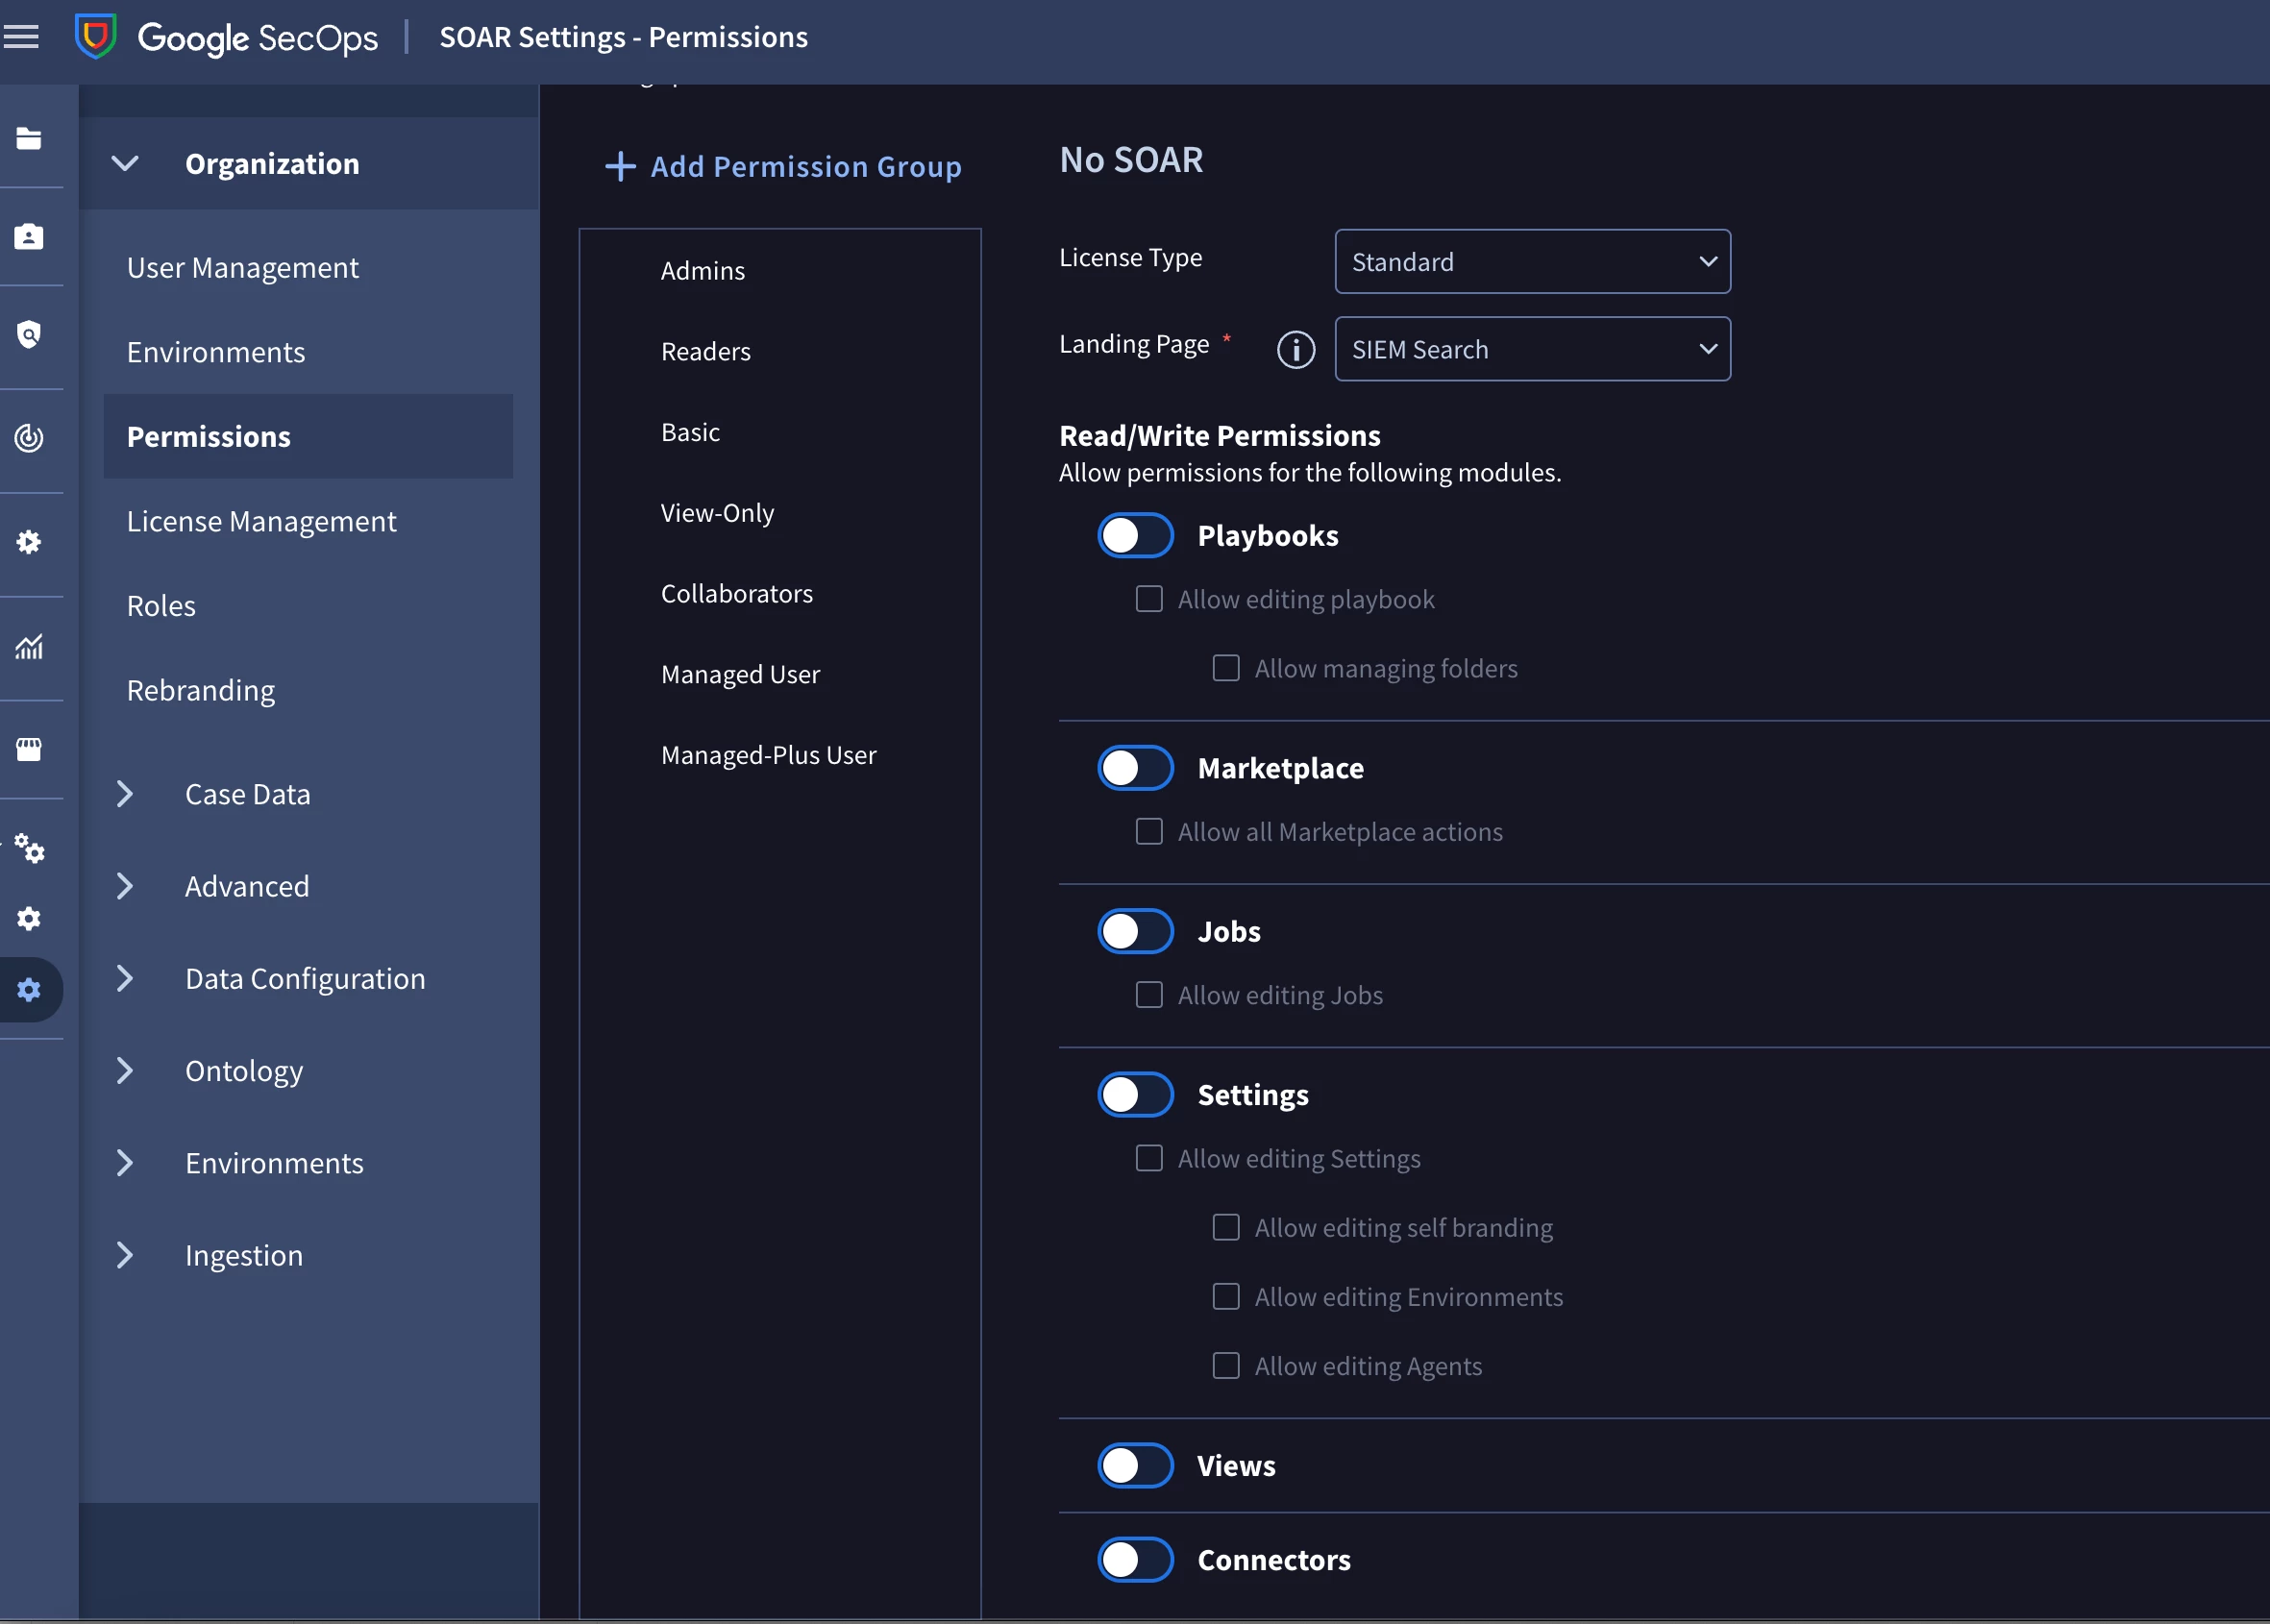Open the Cases folder icon in sidebar
2270x1624 pixels.
pos(29,138)
